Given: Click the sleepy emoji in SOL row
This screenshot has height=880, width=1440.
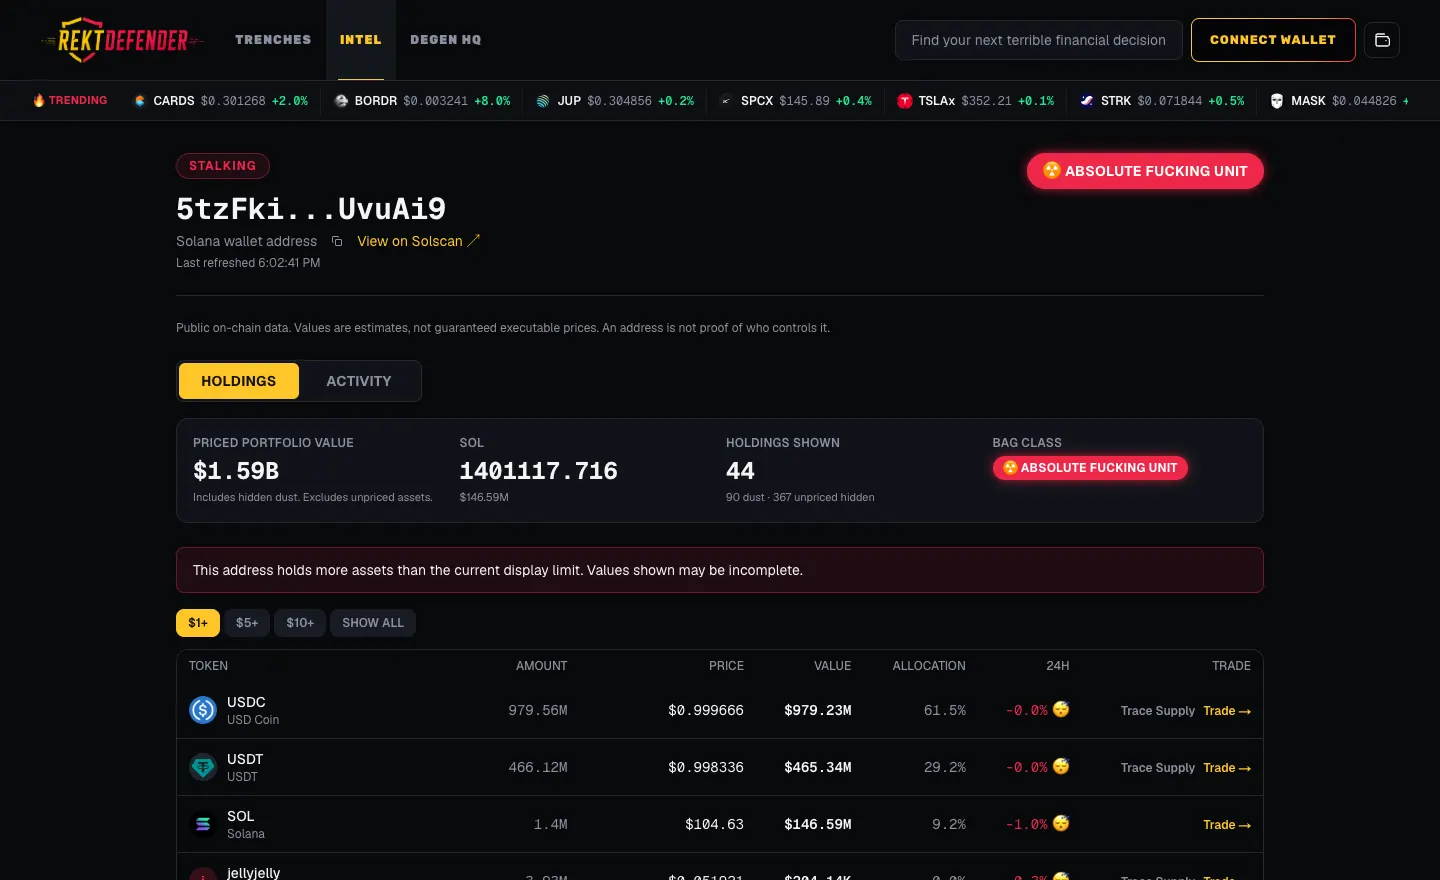Looking at the screenshot, I should coord(1061,823).
